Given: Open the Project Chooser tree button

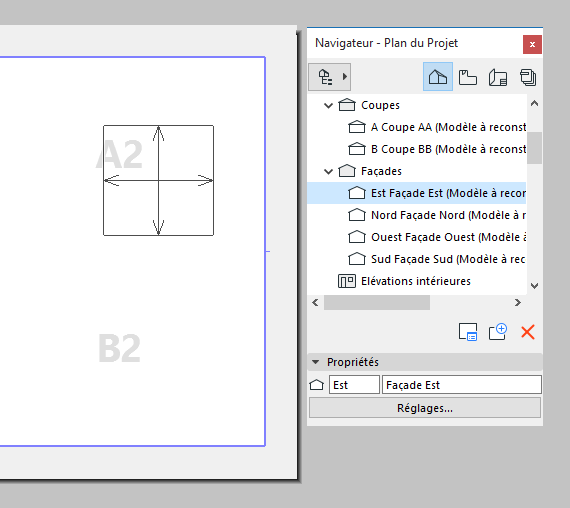Looking at the screenshot, I should pos(329,77).
